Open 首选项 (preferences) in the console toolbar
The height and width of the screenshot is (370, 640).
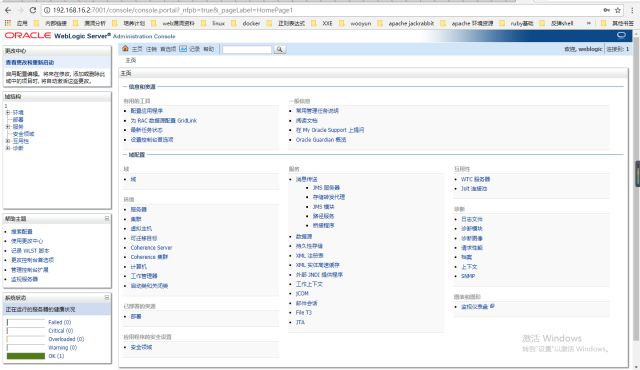point(168,49)
